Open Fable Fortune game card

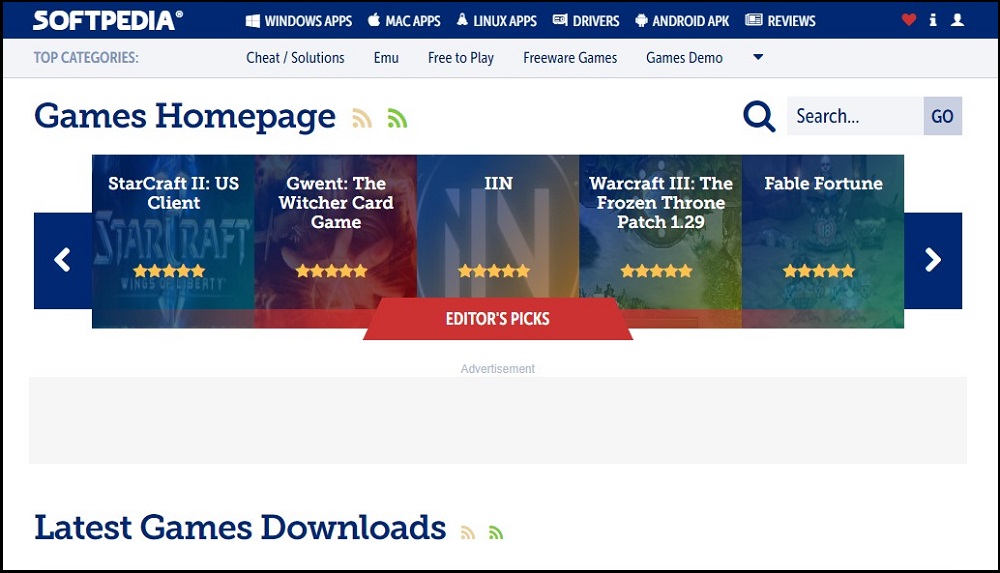pos(823,241)
